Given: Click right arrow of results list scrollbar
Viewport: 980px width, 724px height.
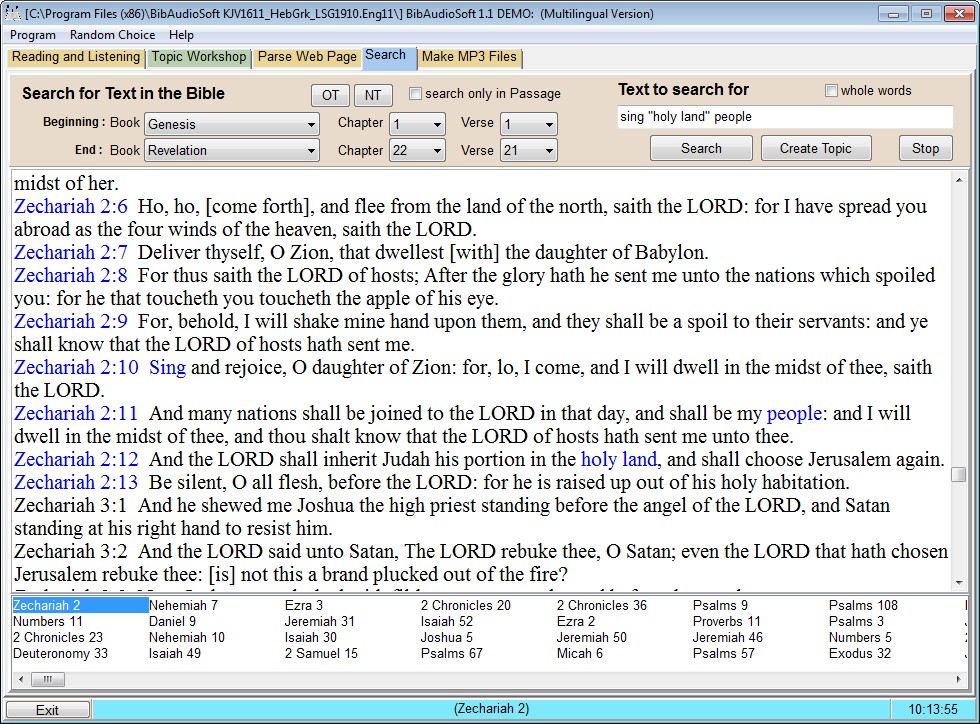Looking at the screenshot, I should [x=959, y=679].
